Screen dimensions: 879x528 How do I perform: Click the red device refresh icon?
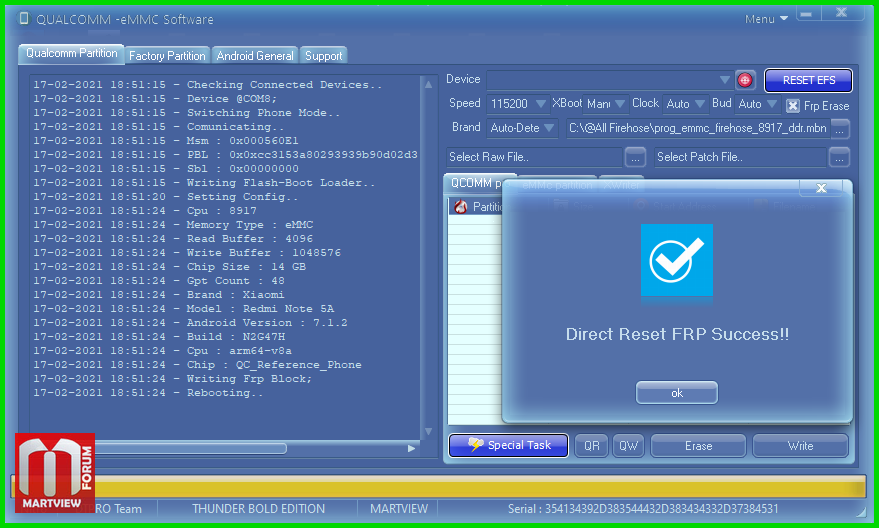click(x=744, y=80)
